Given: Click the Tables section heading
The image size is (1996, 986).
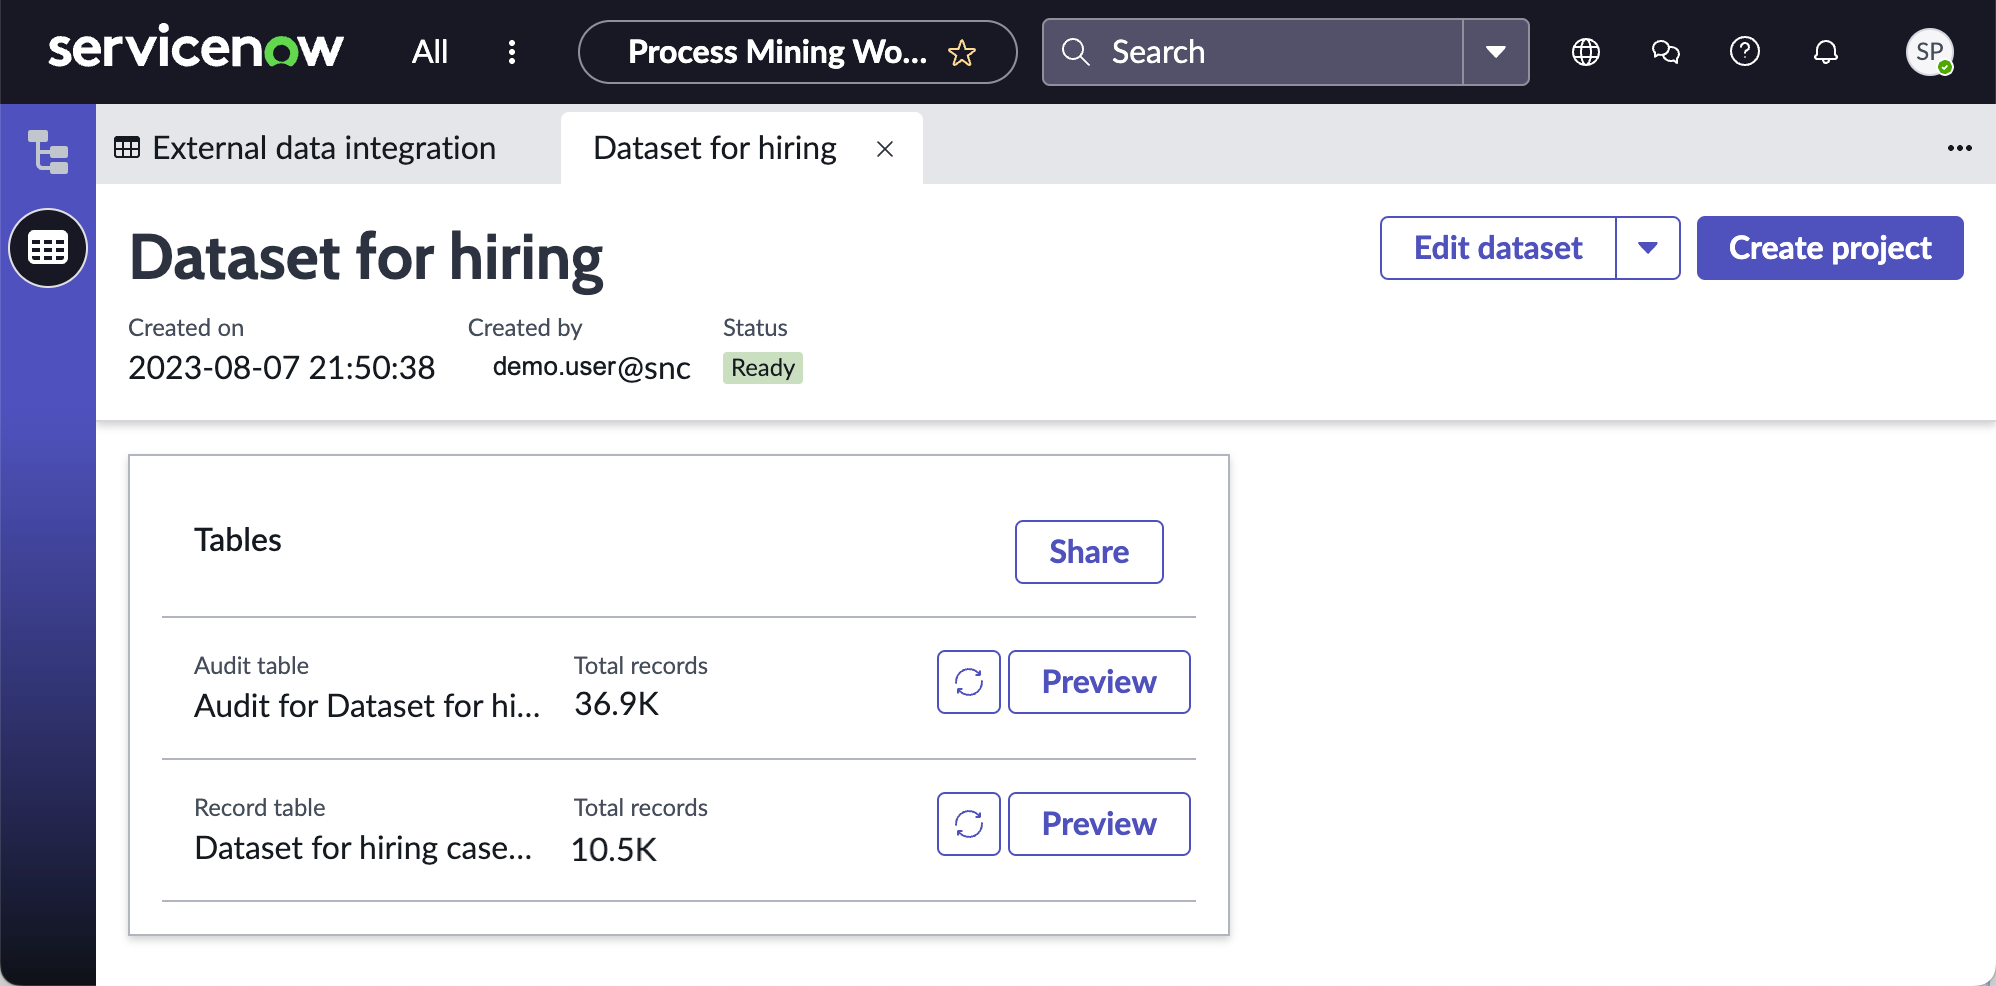Looking at the screenshot, I should coord(238,540).
